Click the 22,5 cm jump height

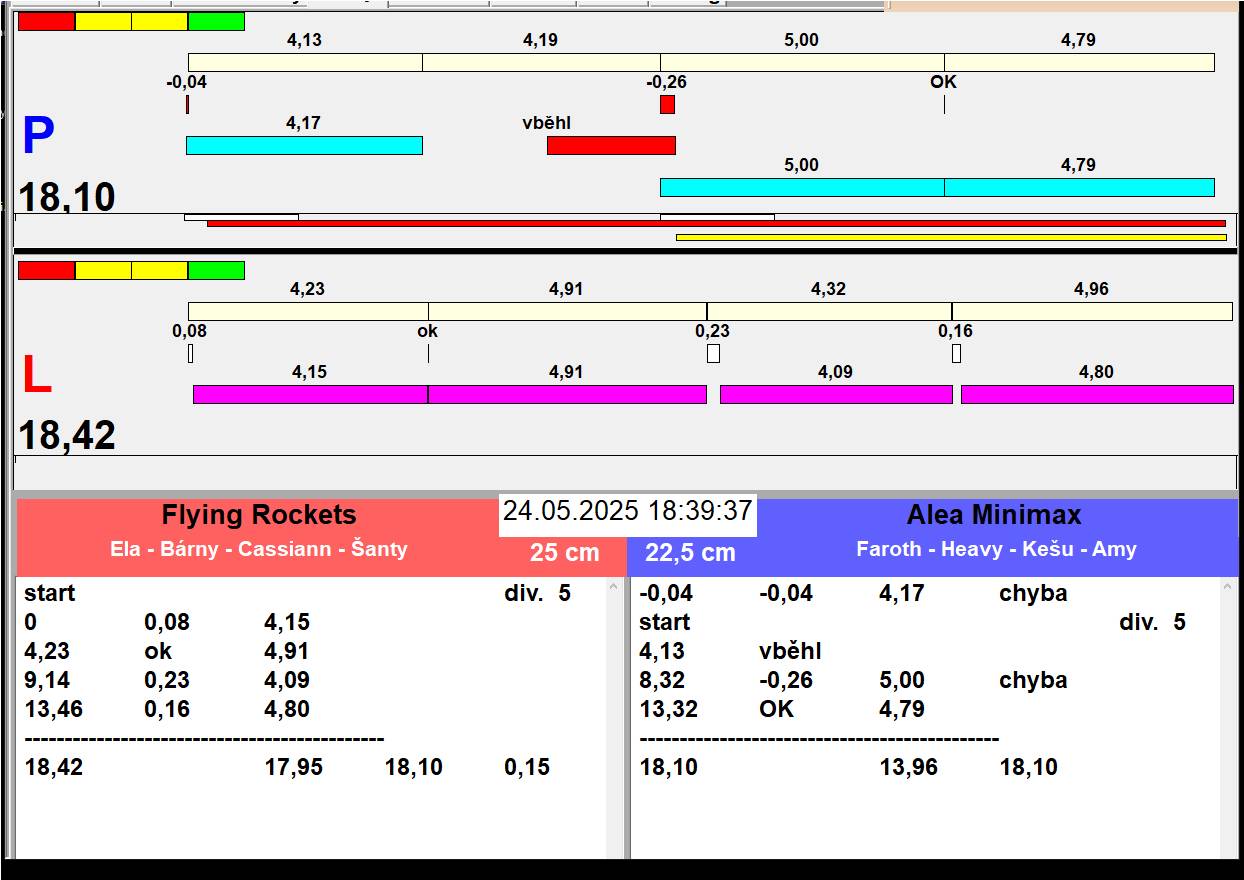pyautogui.click(x=690, y=552)
